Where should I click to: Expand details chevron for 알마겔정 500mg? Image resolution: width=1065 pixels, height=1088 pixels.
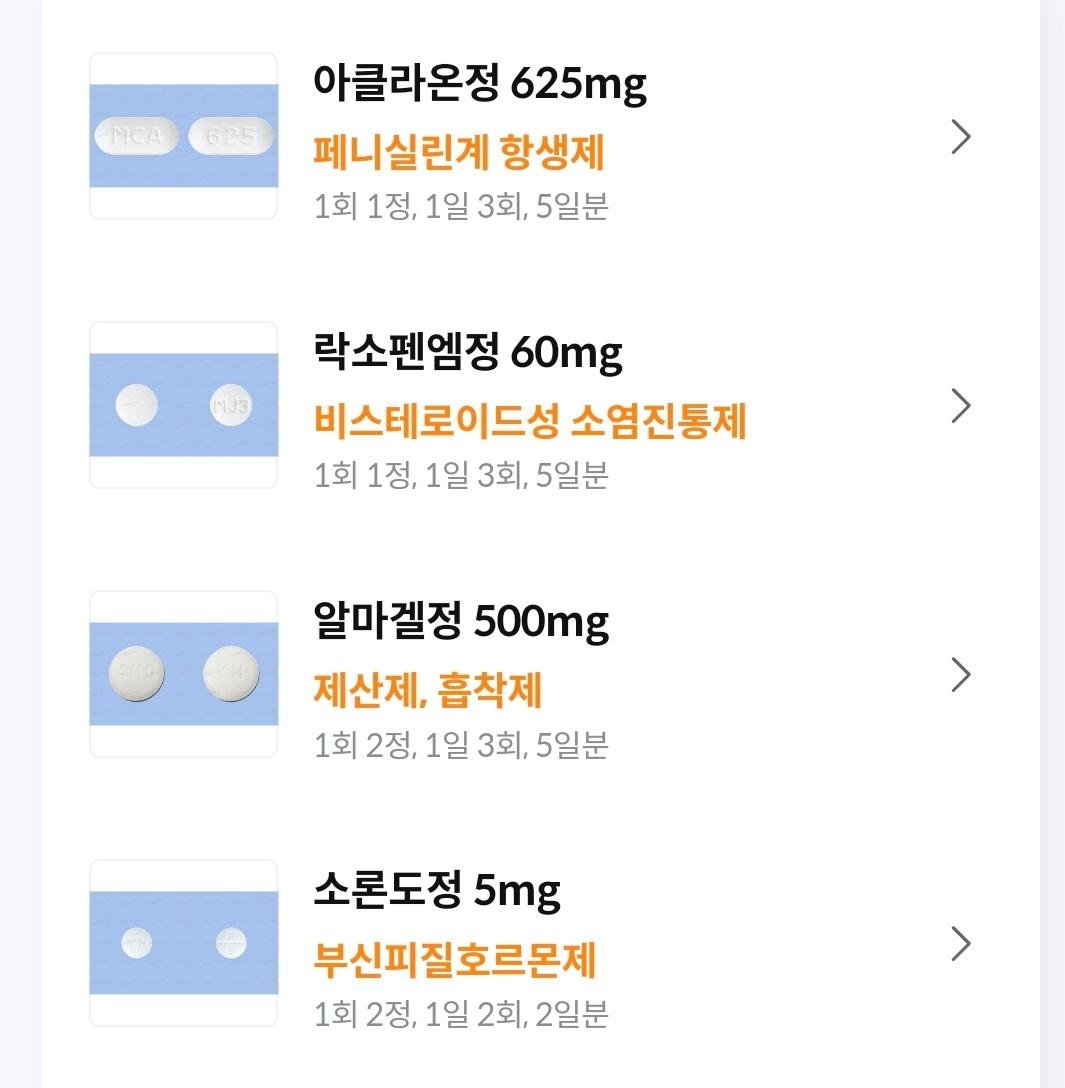pyautogui.click(x=960, y=675)
